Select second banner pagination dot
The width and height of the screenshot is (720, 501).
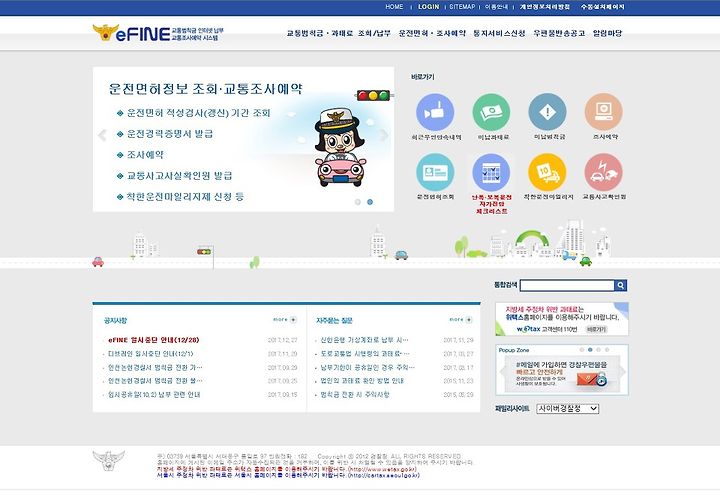(370, 202)
